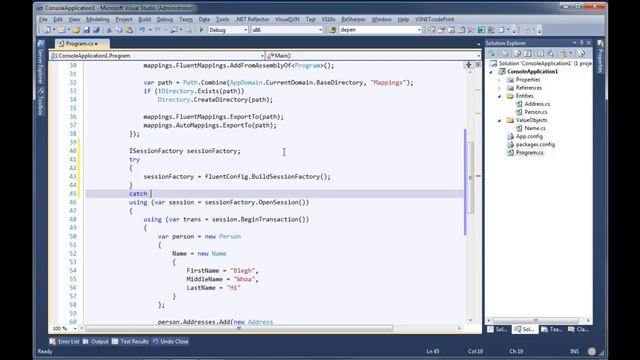Open the 100 % zoom dropdown

tap(64, 329)
